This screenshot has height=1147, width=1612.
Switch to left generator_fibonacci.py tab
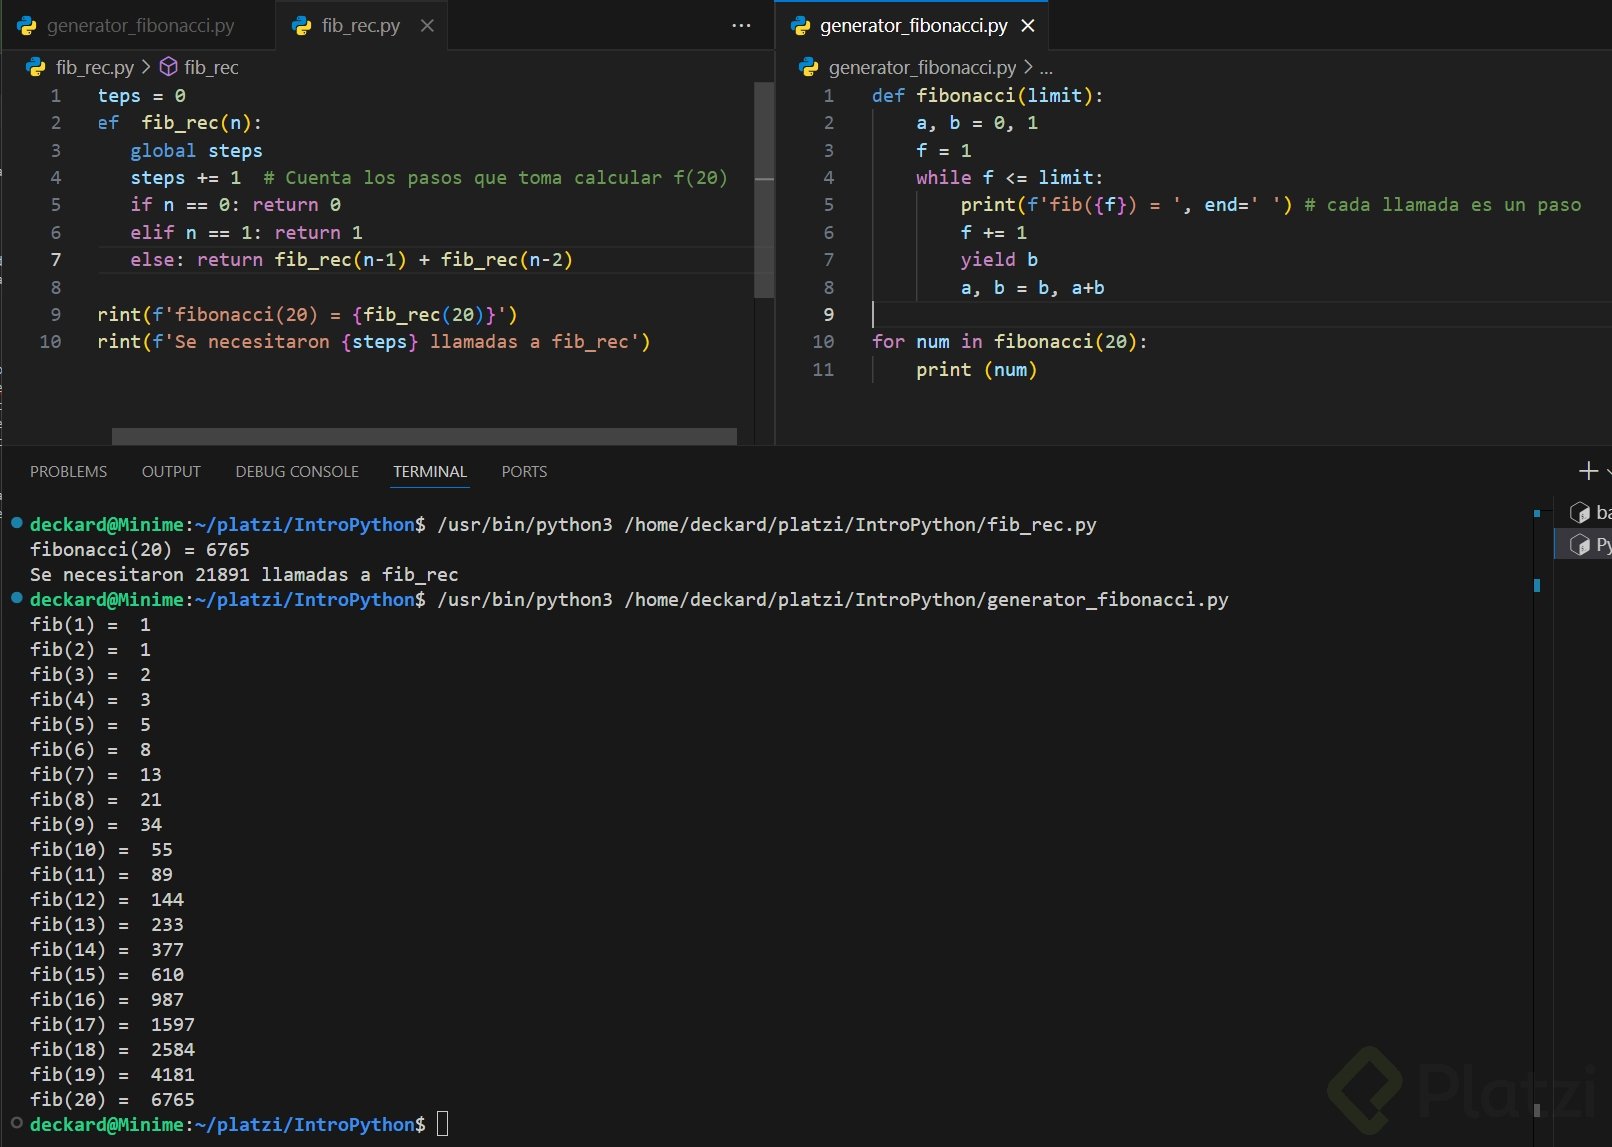pos(140,26)
